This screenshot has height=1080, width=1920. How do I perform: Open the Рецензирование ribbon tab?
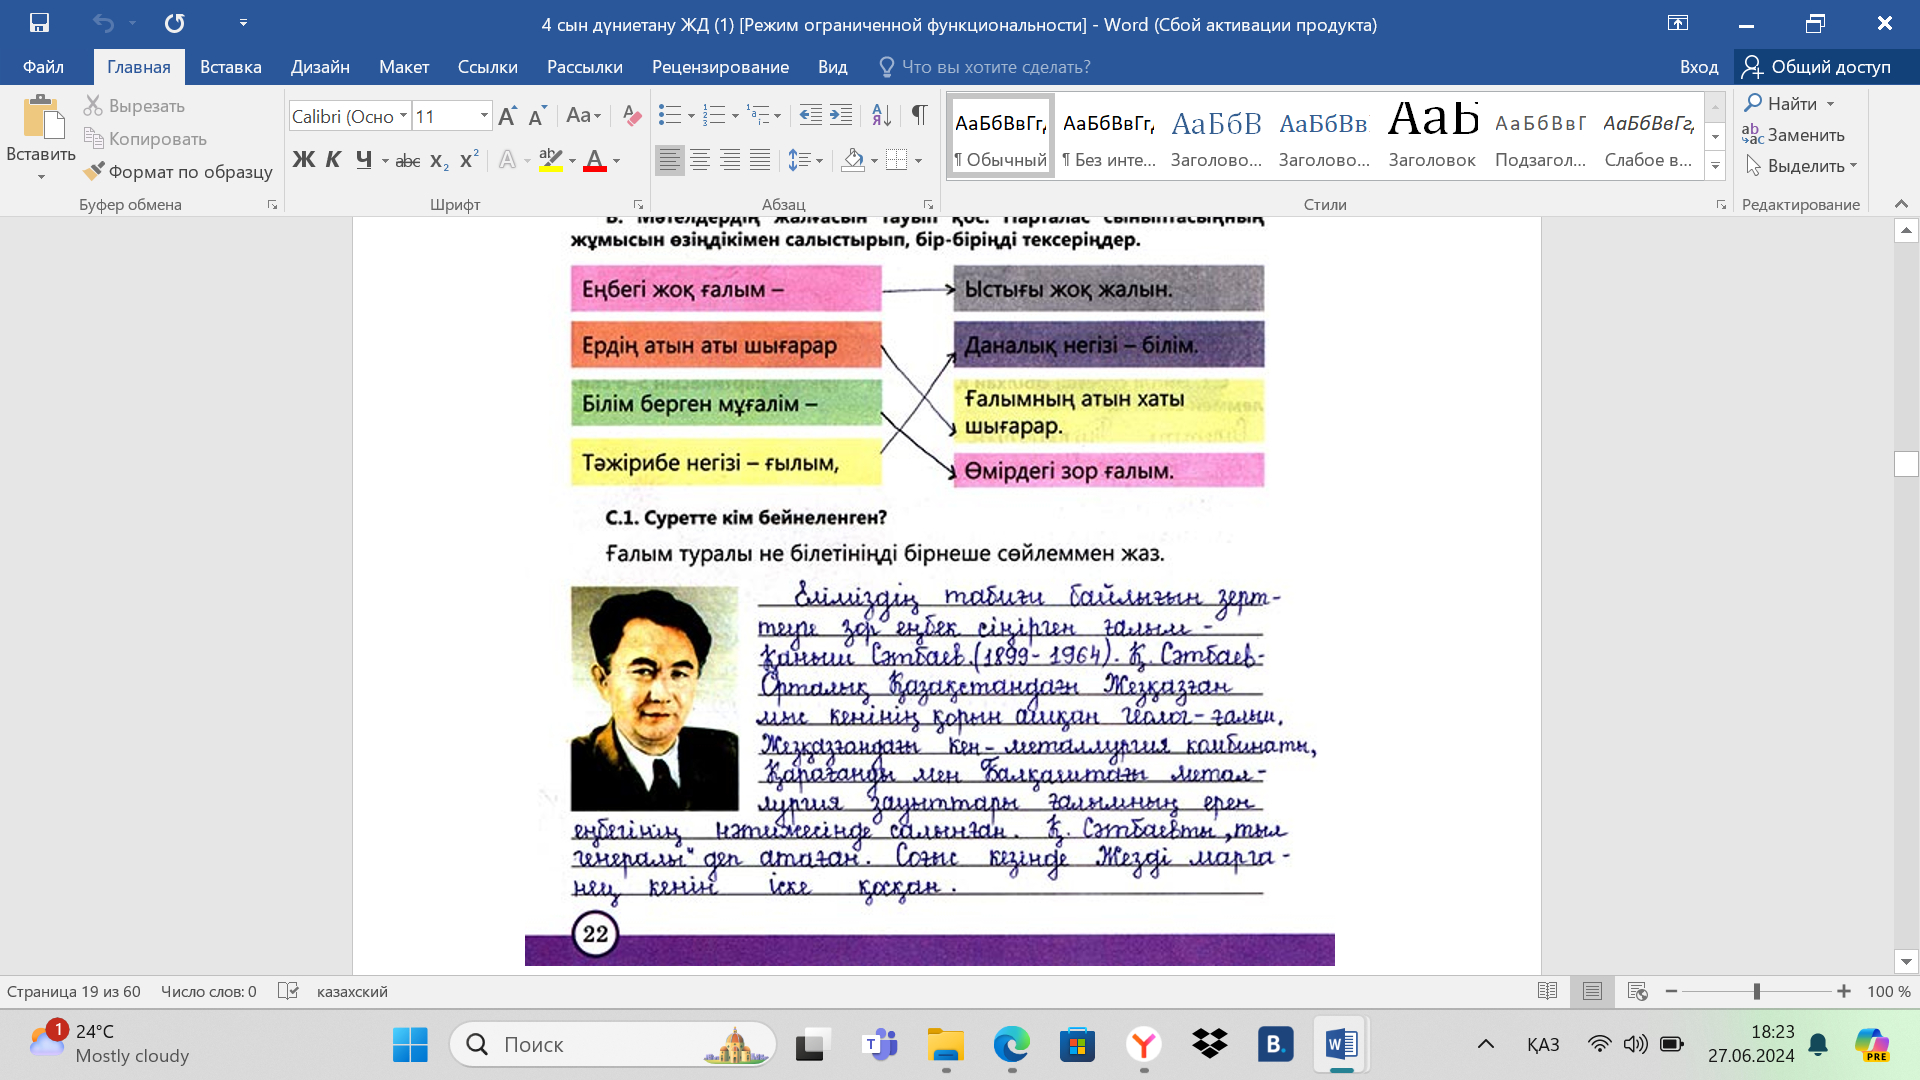[720, 67]
